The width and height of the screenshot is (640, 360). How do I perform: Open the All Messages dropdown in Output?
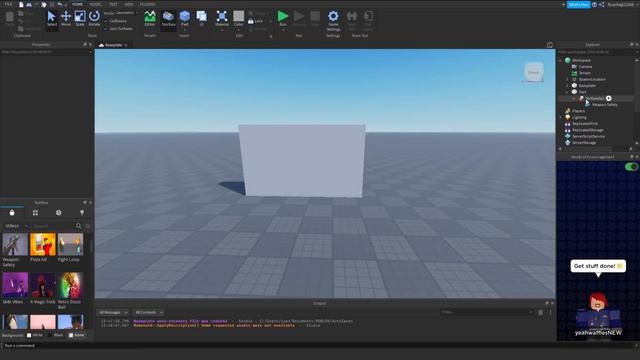(x=113, y=312)
